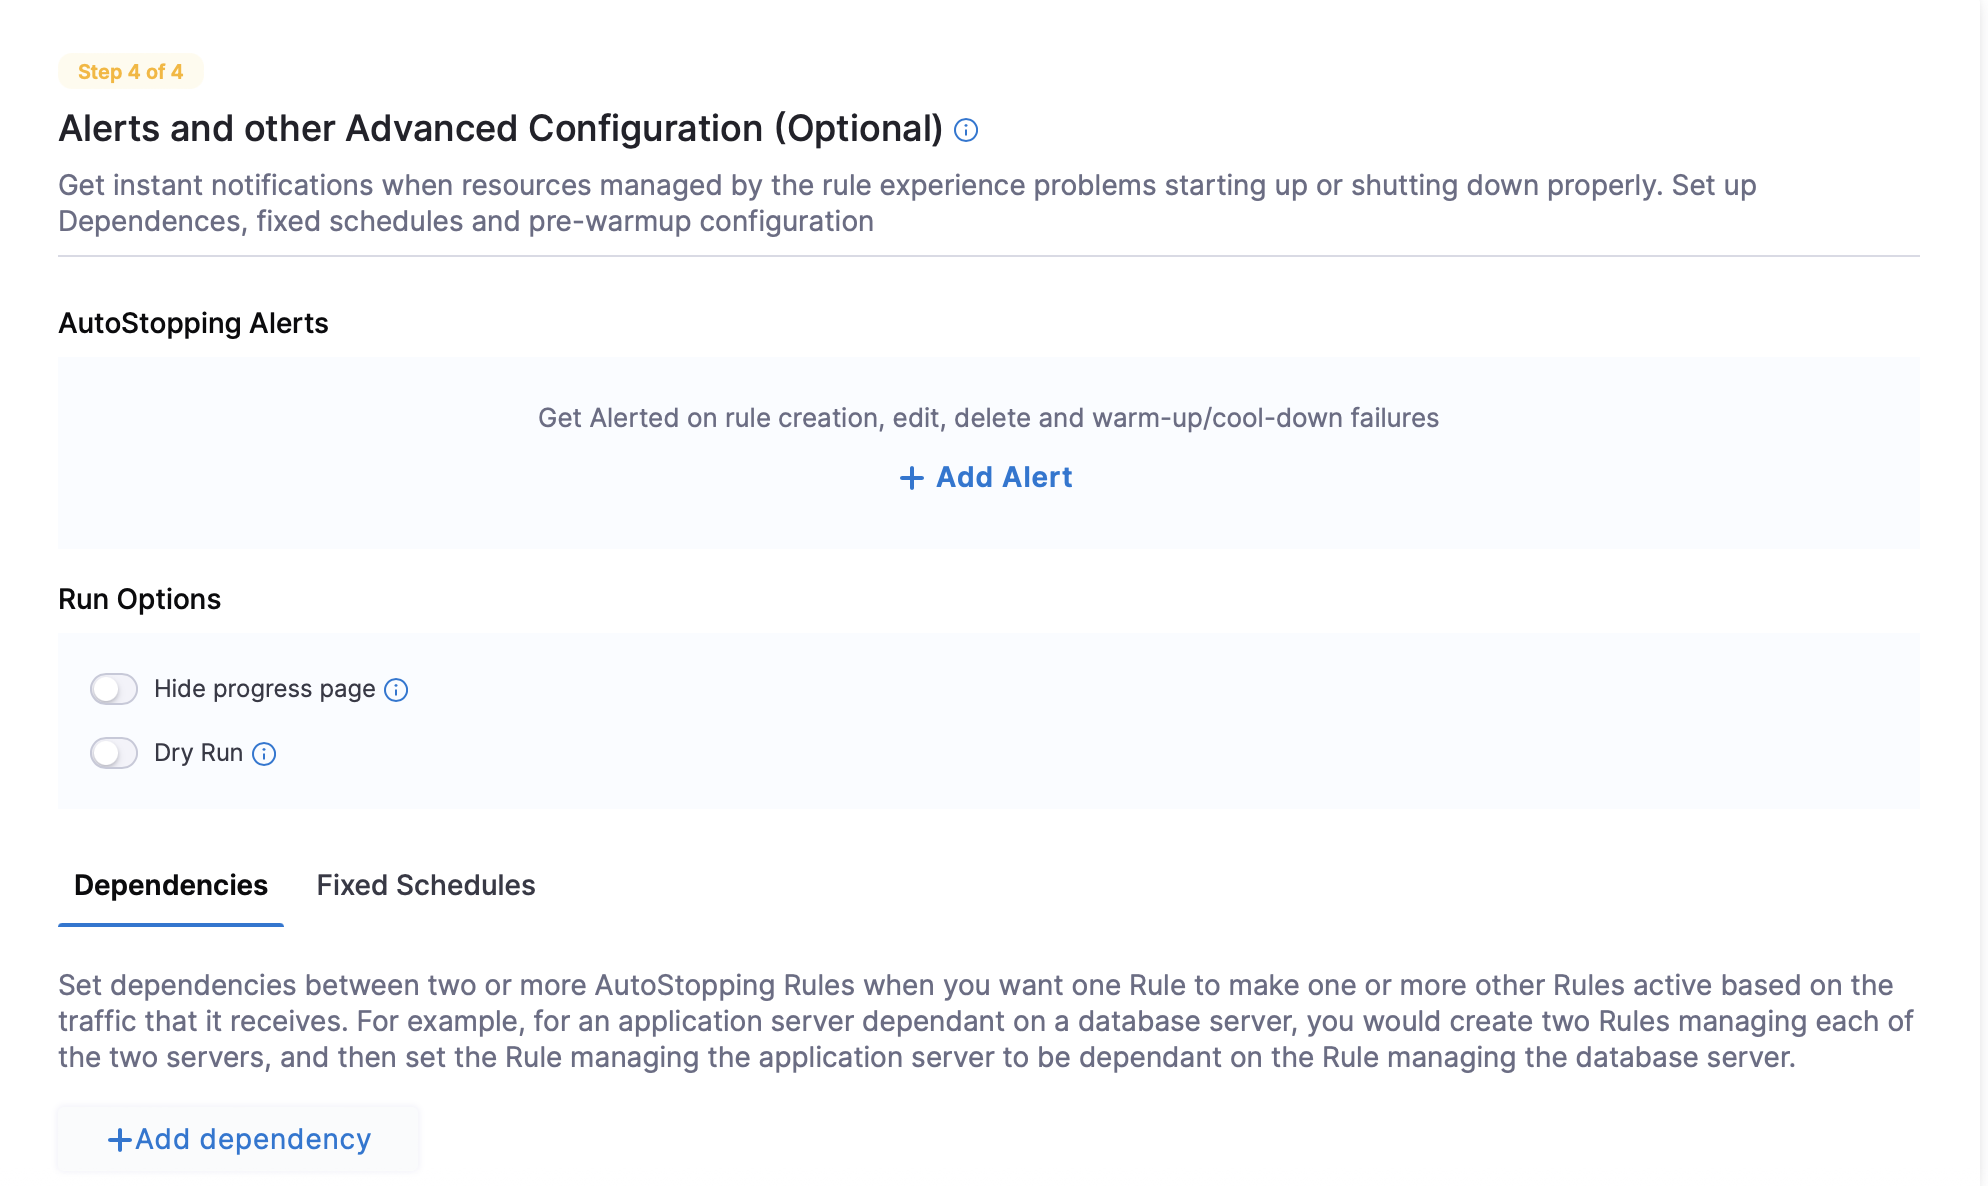Enable the Hide progress page toggle

(x=114, y=689)
